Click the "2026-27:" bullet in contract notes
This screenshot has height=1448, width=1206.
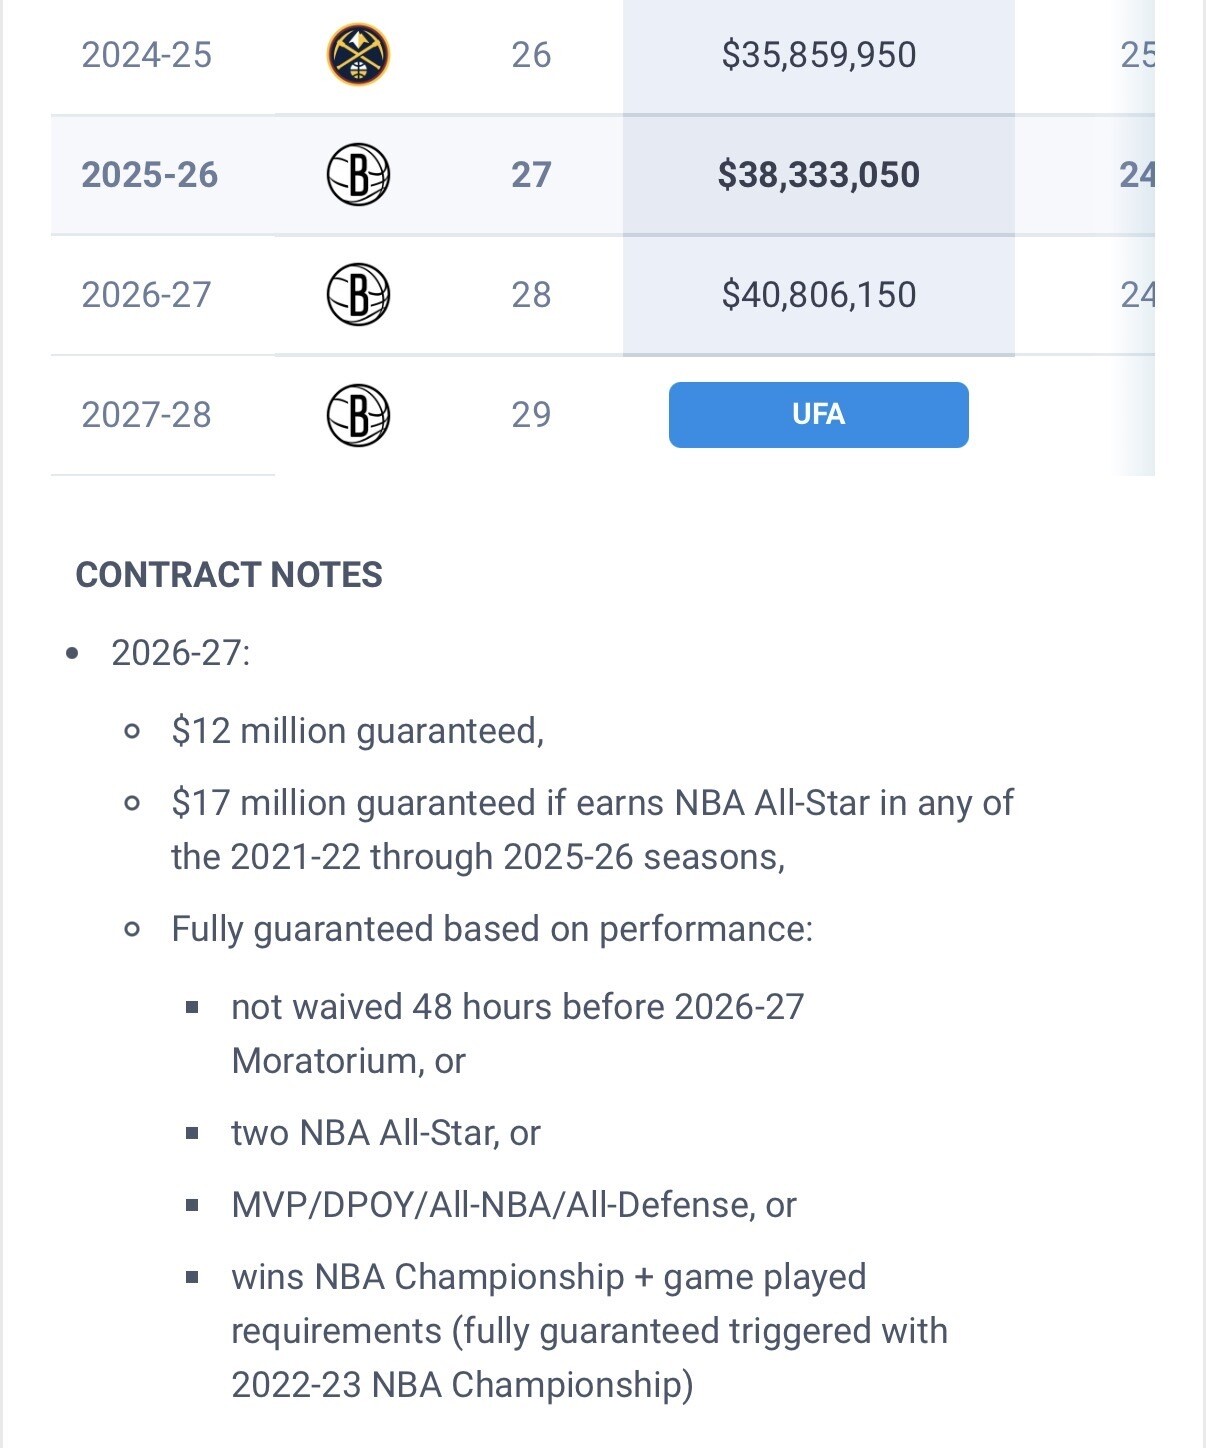181,653
